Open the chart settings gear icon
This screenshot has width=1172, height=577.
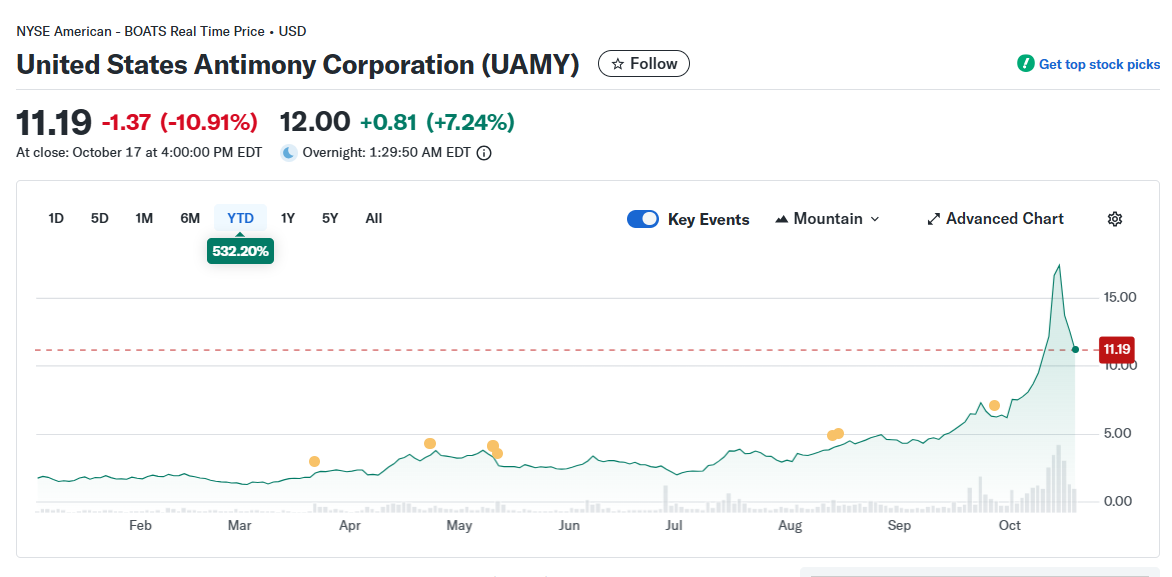(x=1115, y=219)
